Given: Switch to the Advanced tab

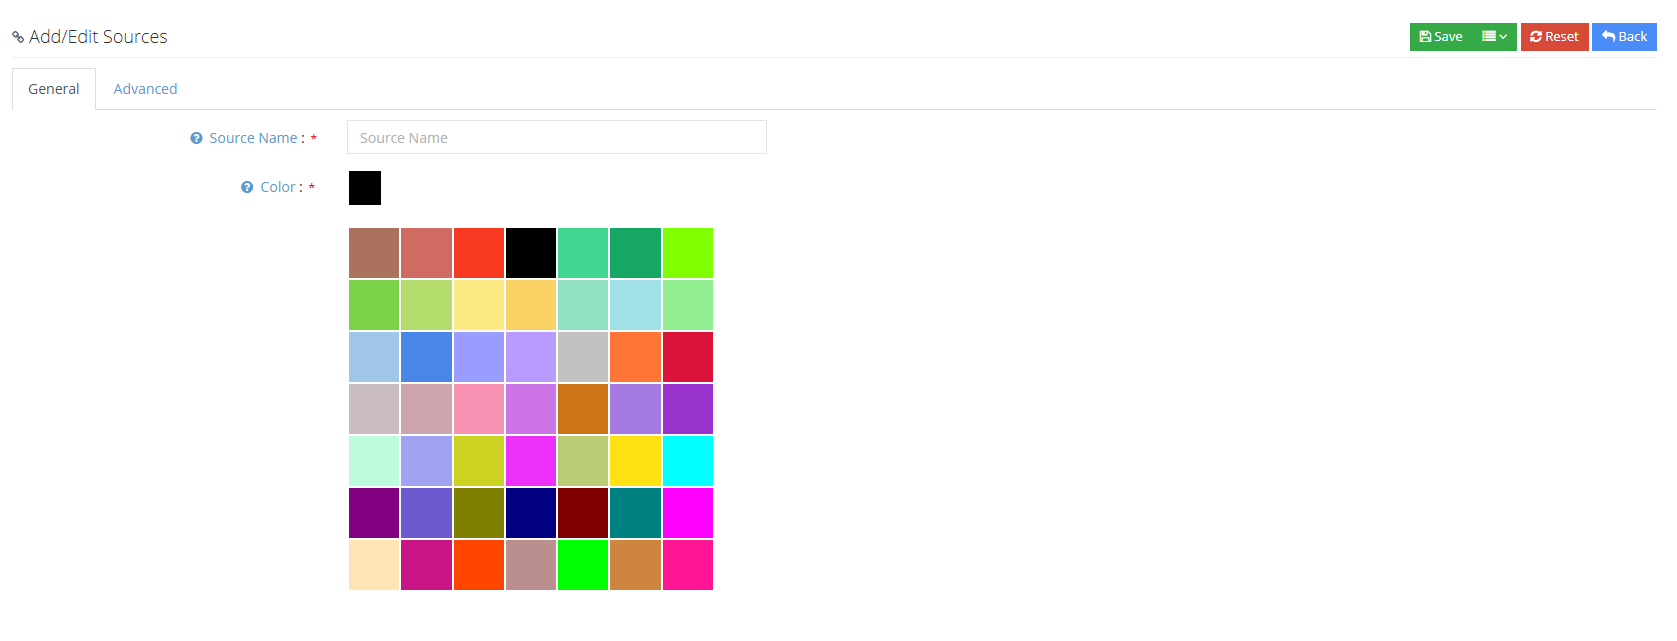Looking at the screenshot, I should tap(145, 89).
